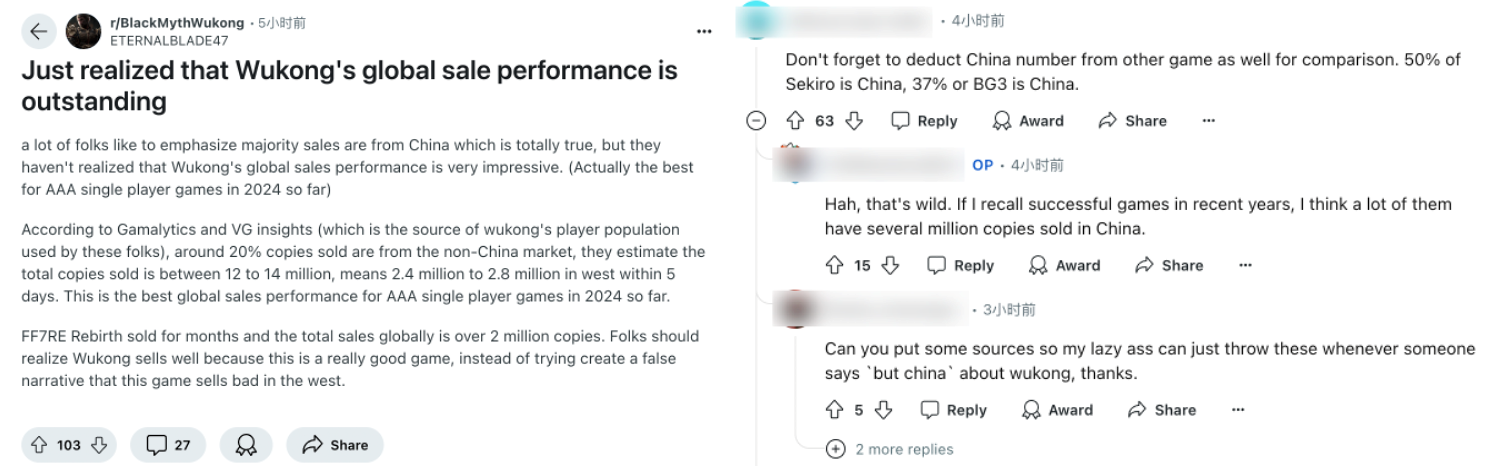1492x470 pixels.
Task: Give an award to the post
Action: 246,445
